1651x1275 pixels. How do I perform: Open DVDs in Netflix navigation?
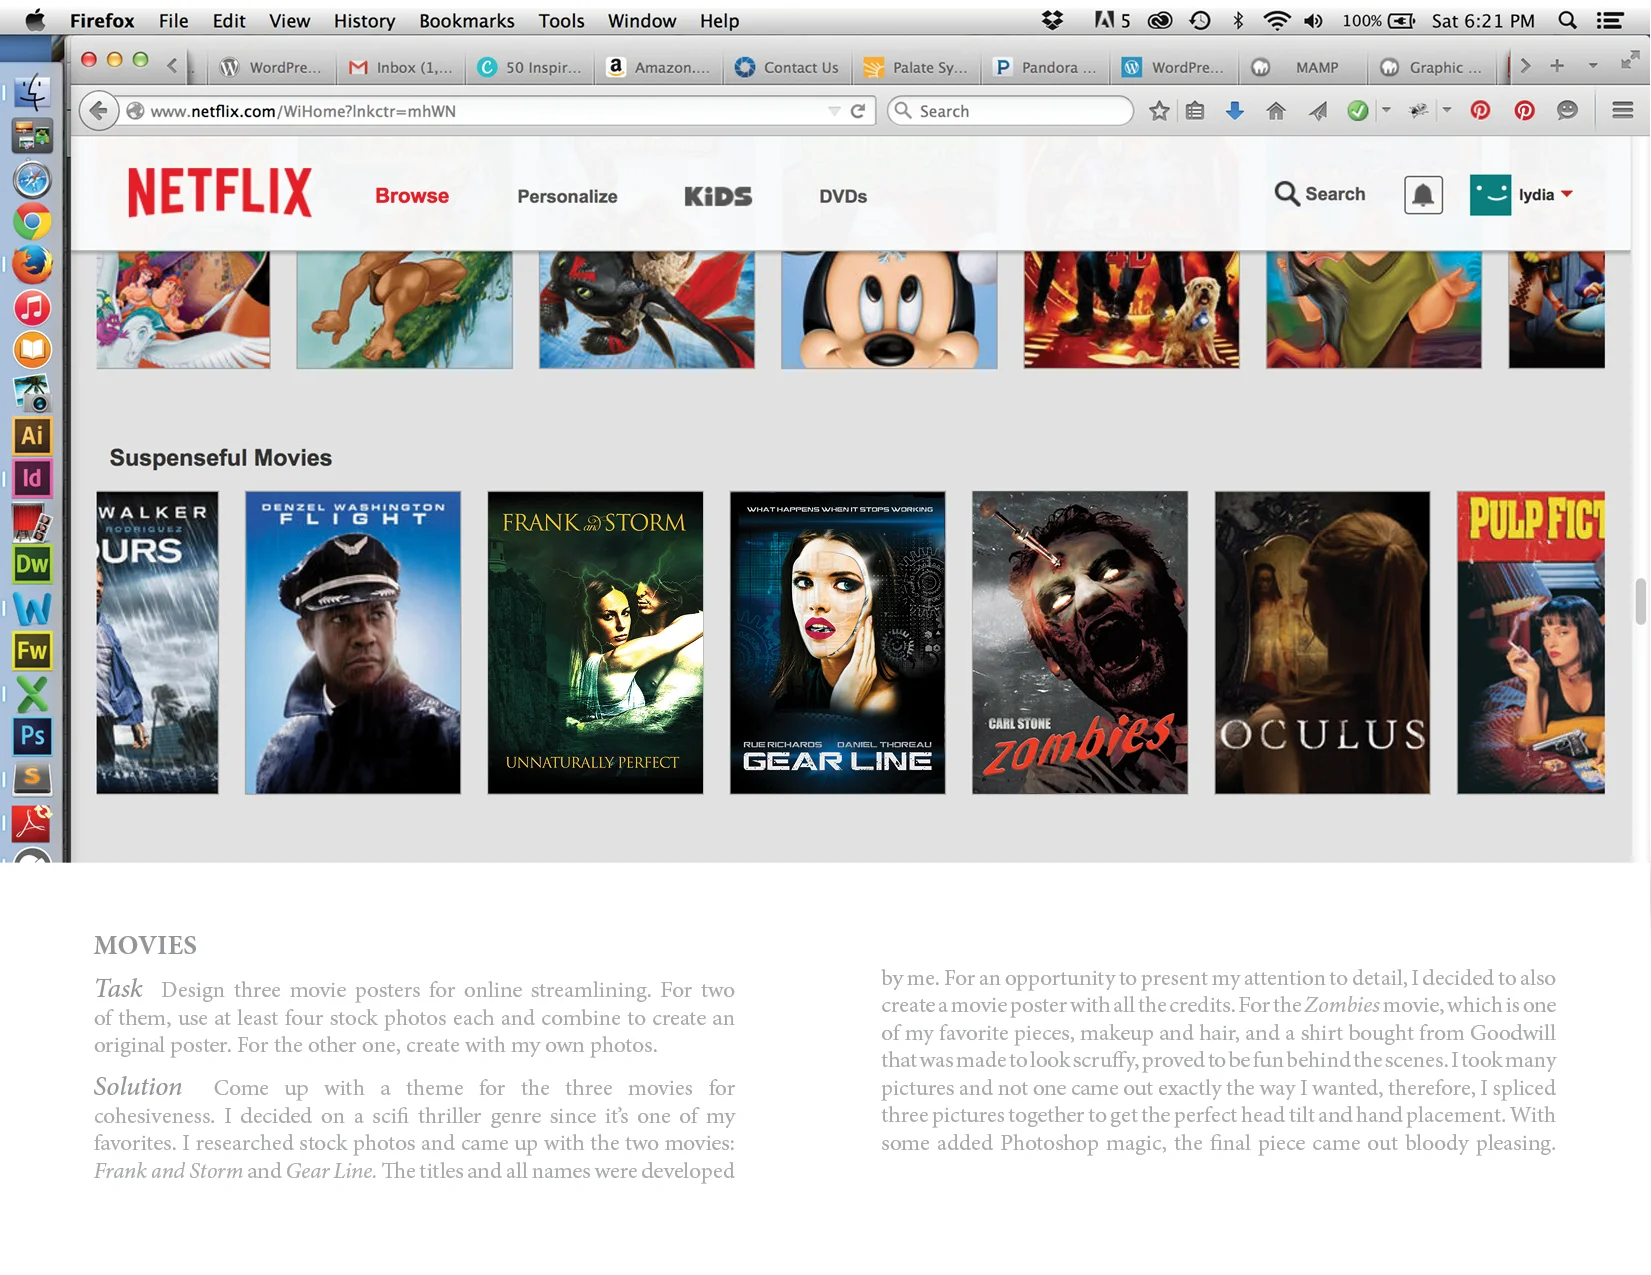(x=843, y=197)
